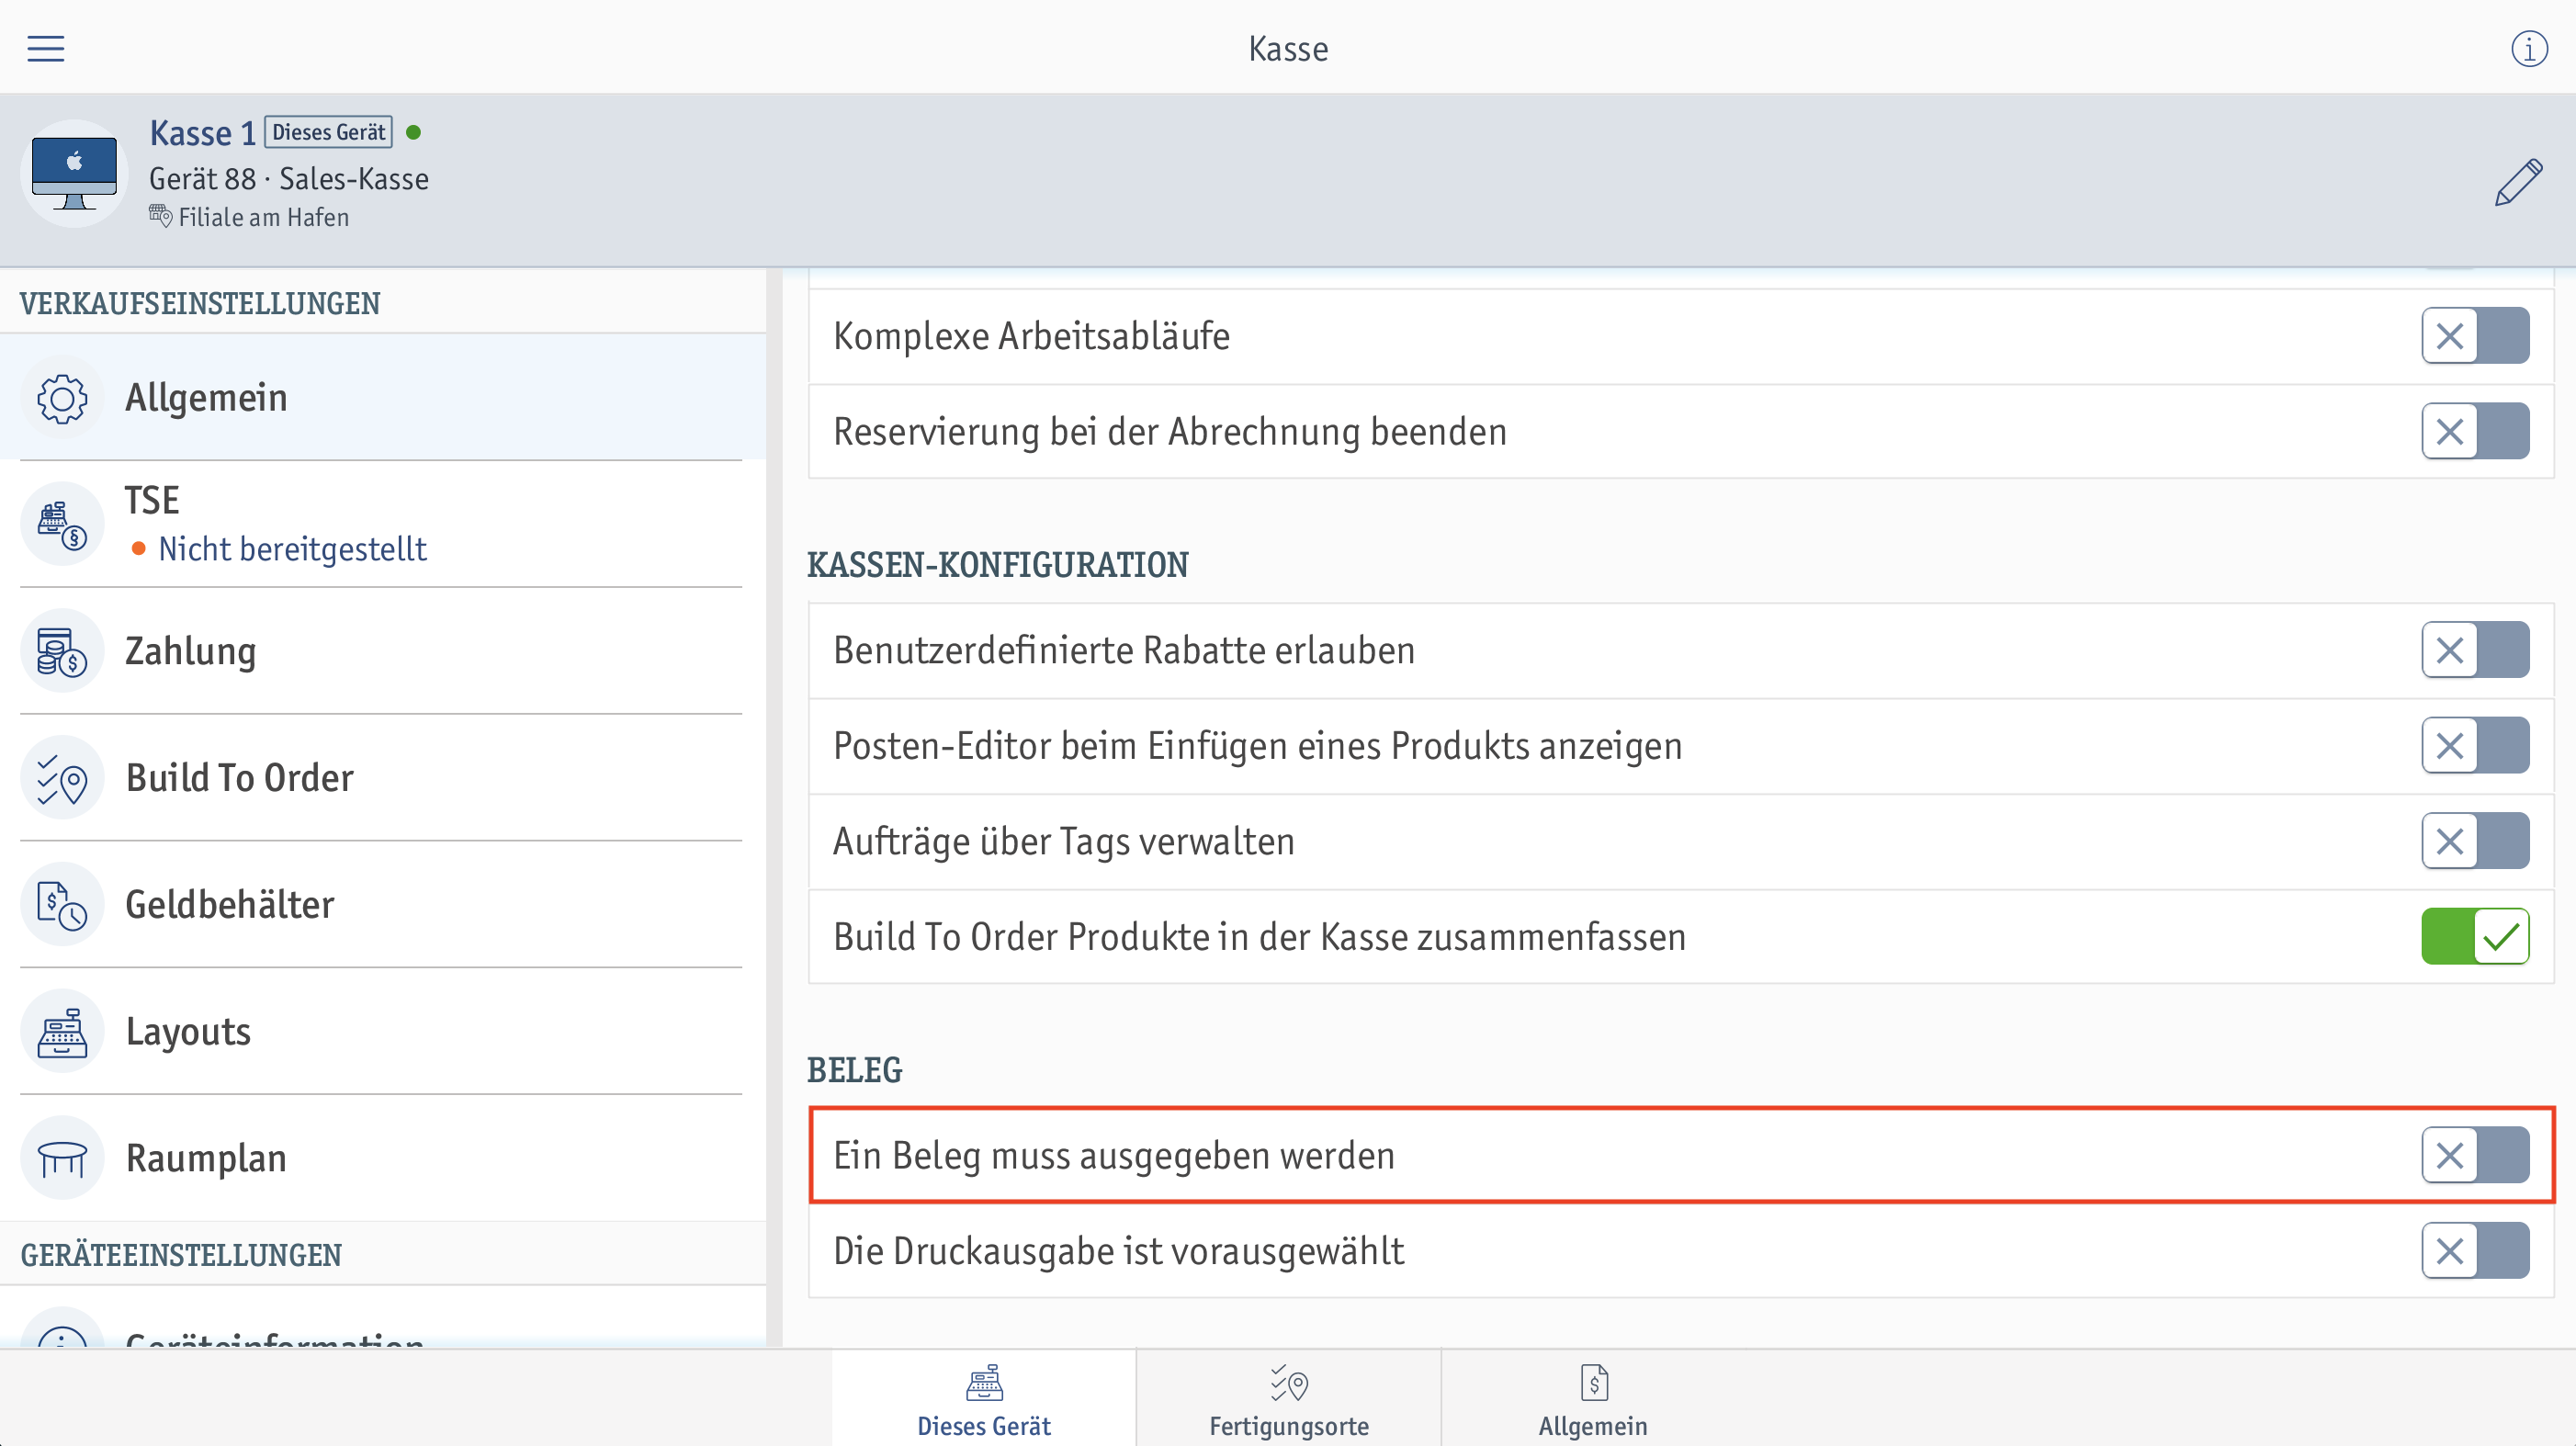Screen dimensions: 2576x1446
Task: Click the KASSEN-KONFIGURATION section heading
Action: coord(998,565)
